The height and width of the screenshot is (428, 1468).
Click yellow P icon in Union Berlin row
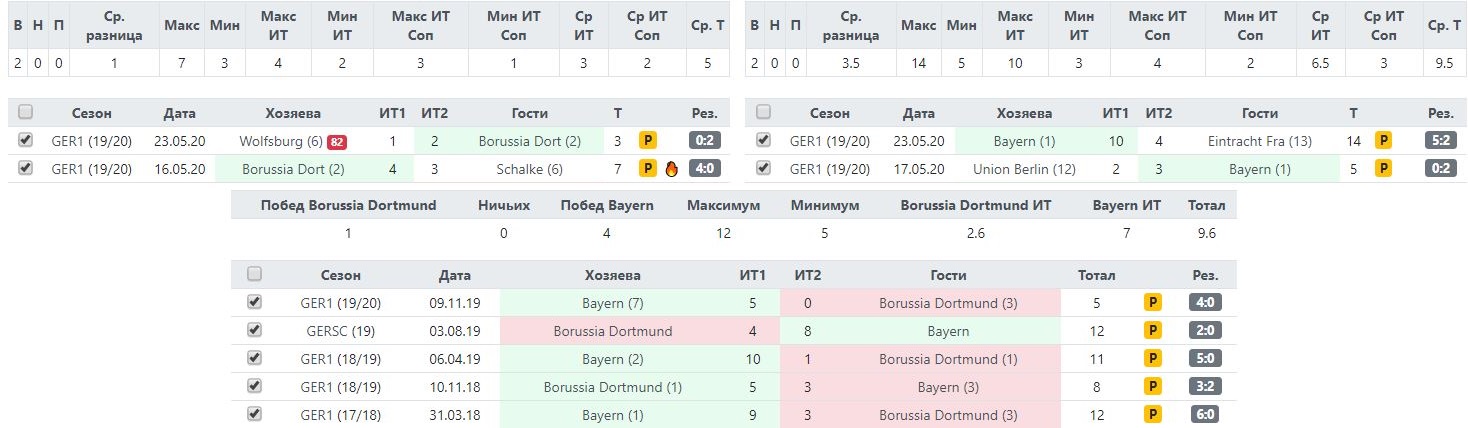click(1384, 169)
